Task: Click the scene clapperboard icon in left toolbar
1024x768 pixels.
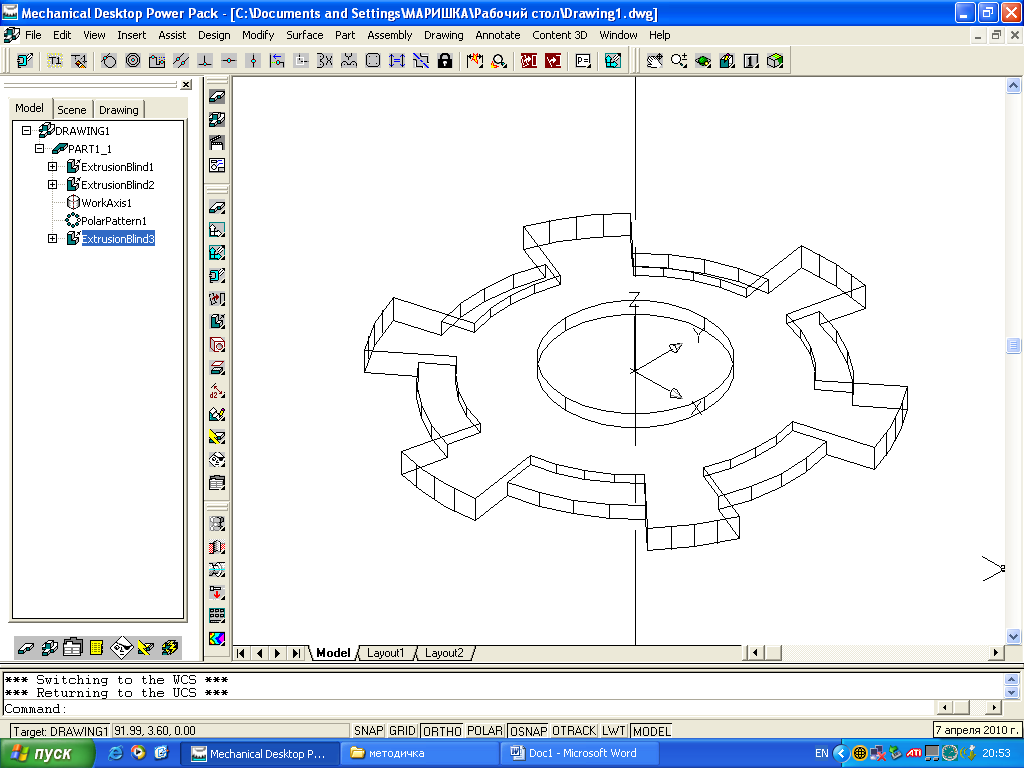Action: [x=217, y=142]
